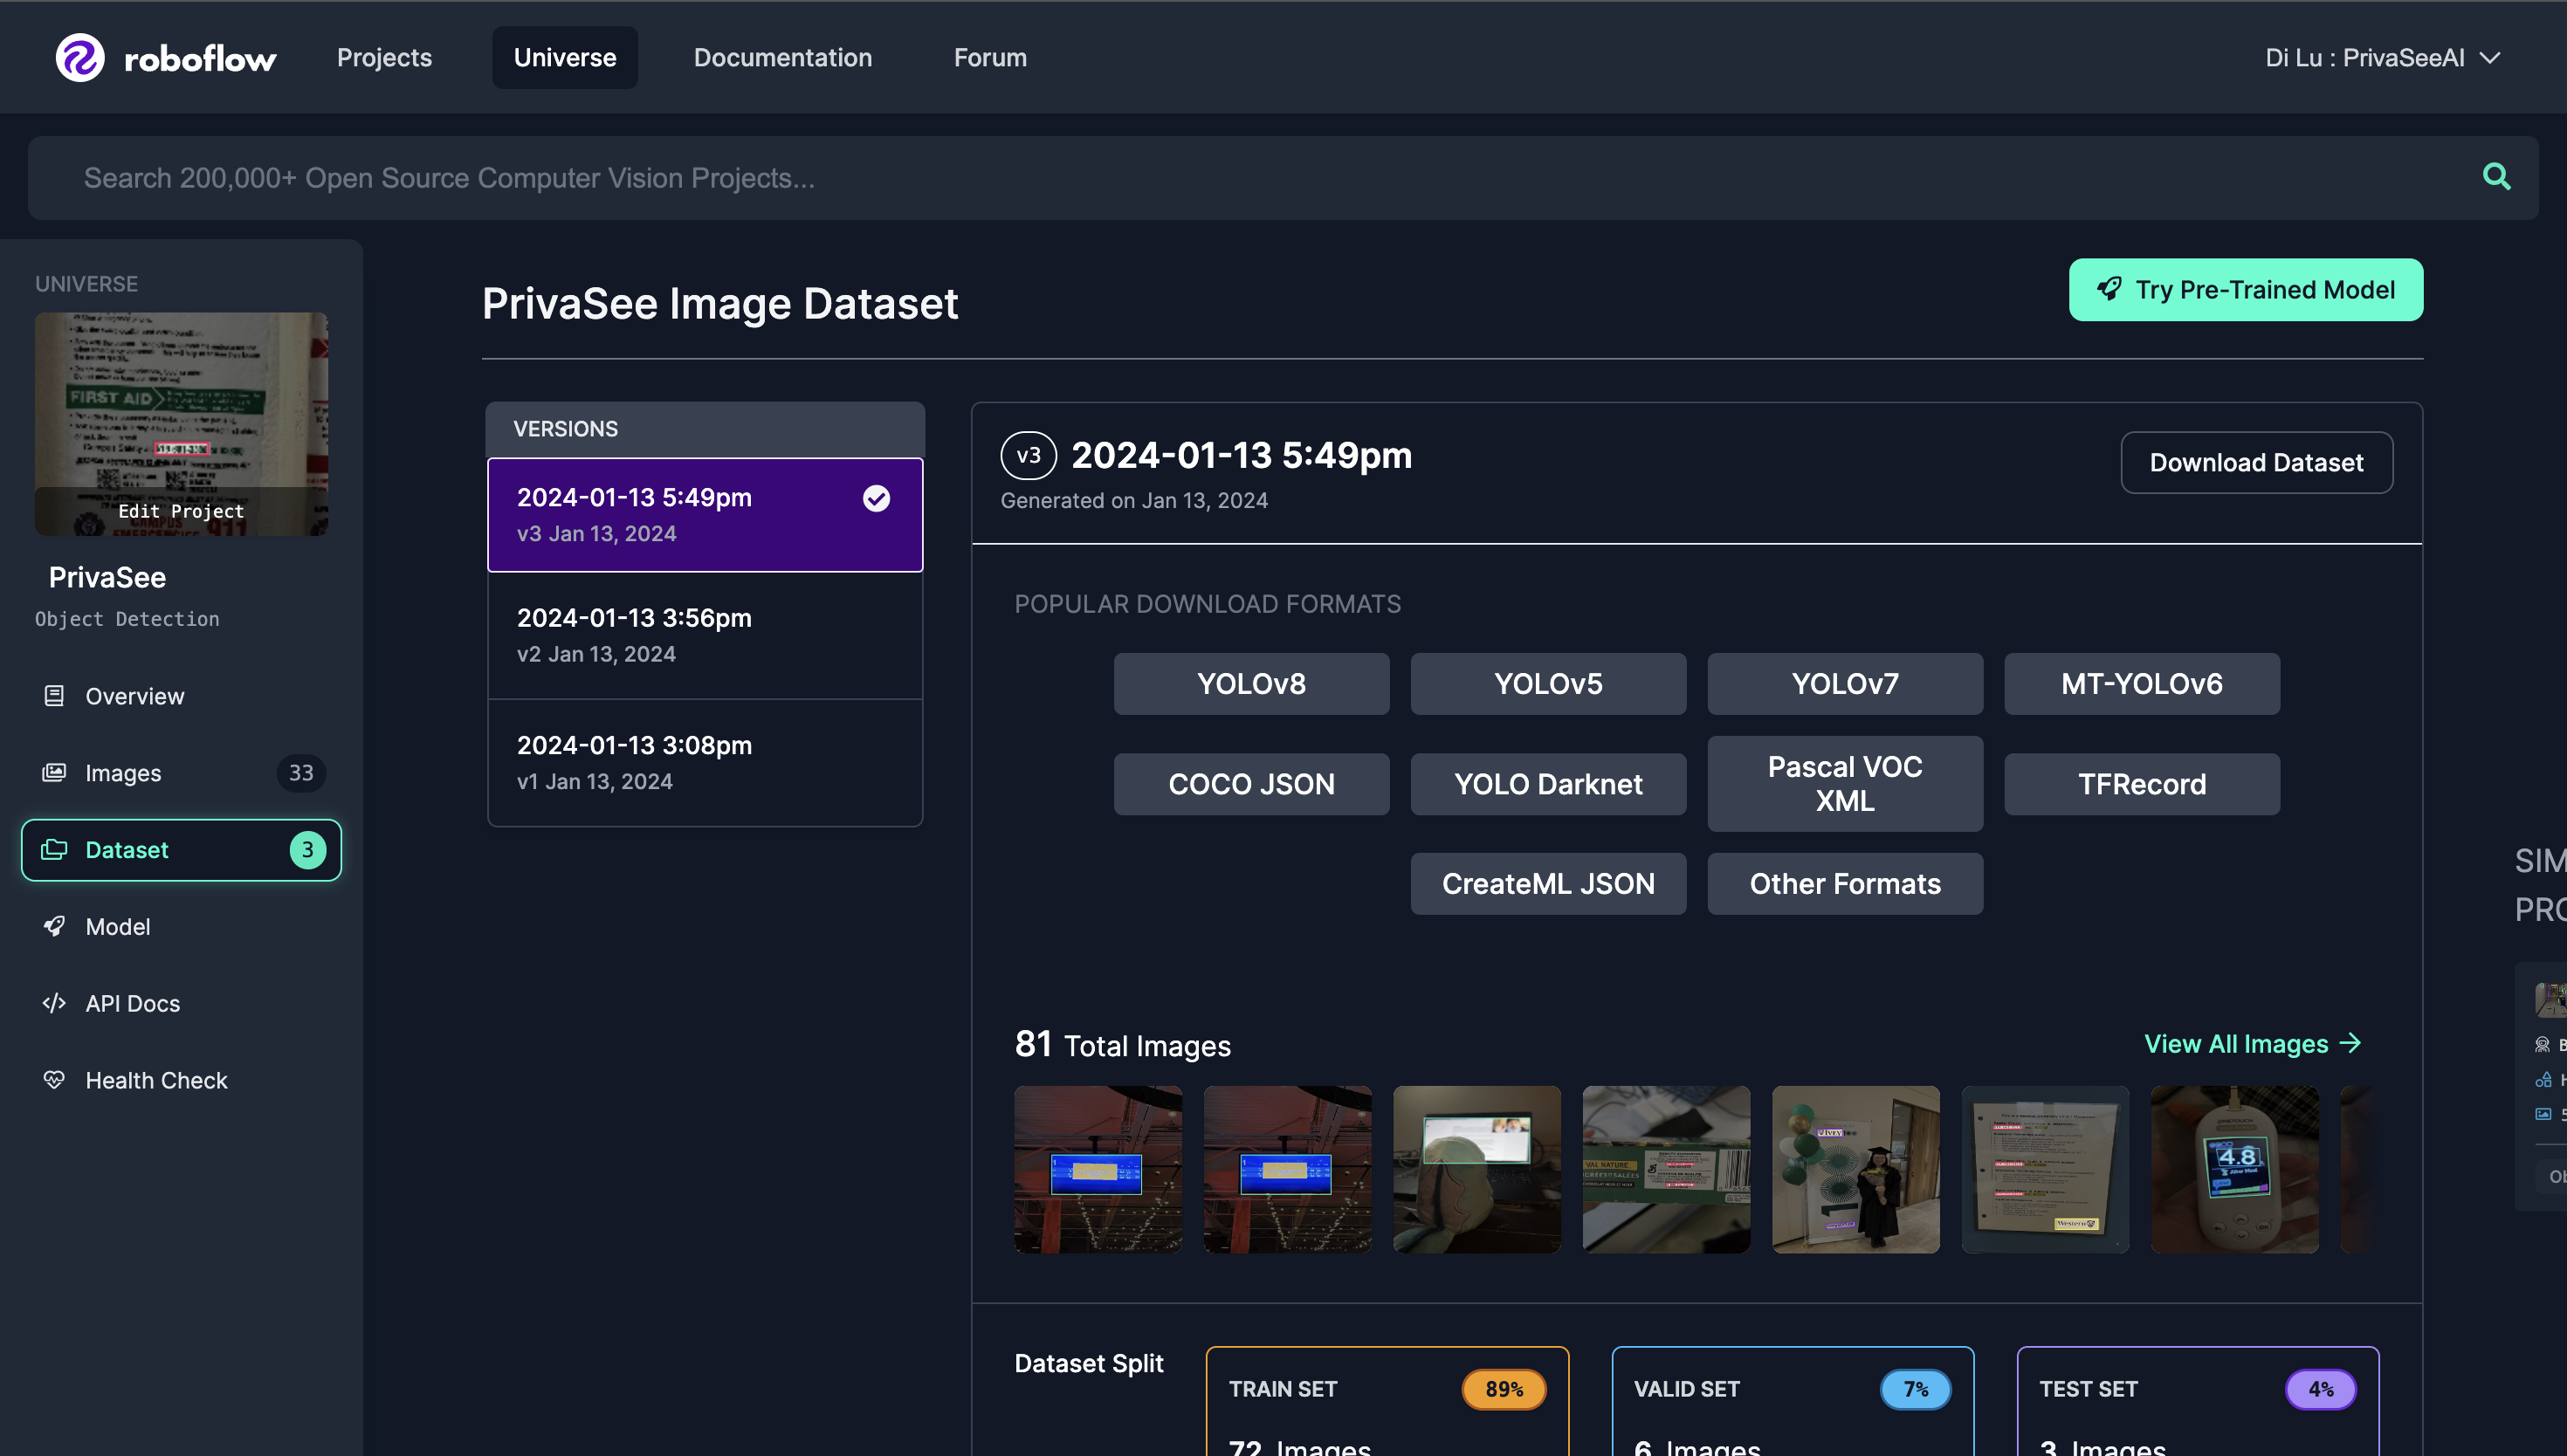The image size is (2567, 1456).
Task: Click the 3 dataset versions badge
Action: pos(307,850)
